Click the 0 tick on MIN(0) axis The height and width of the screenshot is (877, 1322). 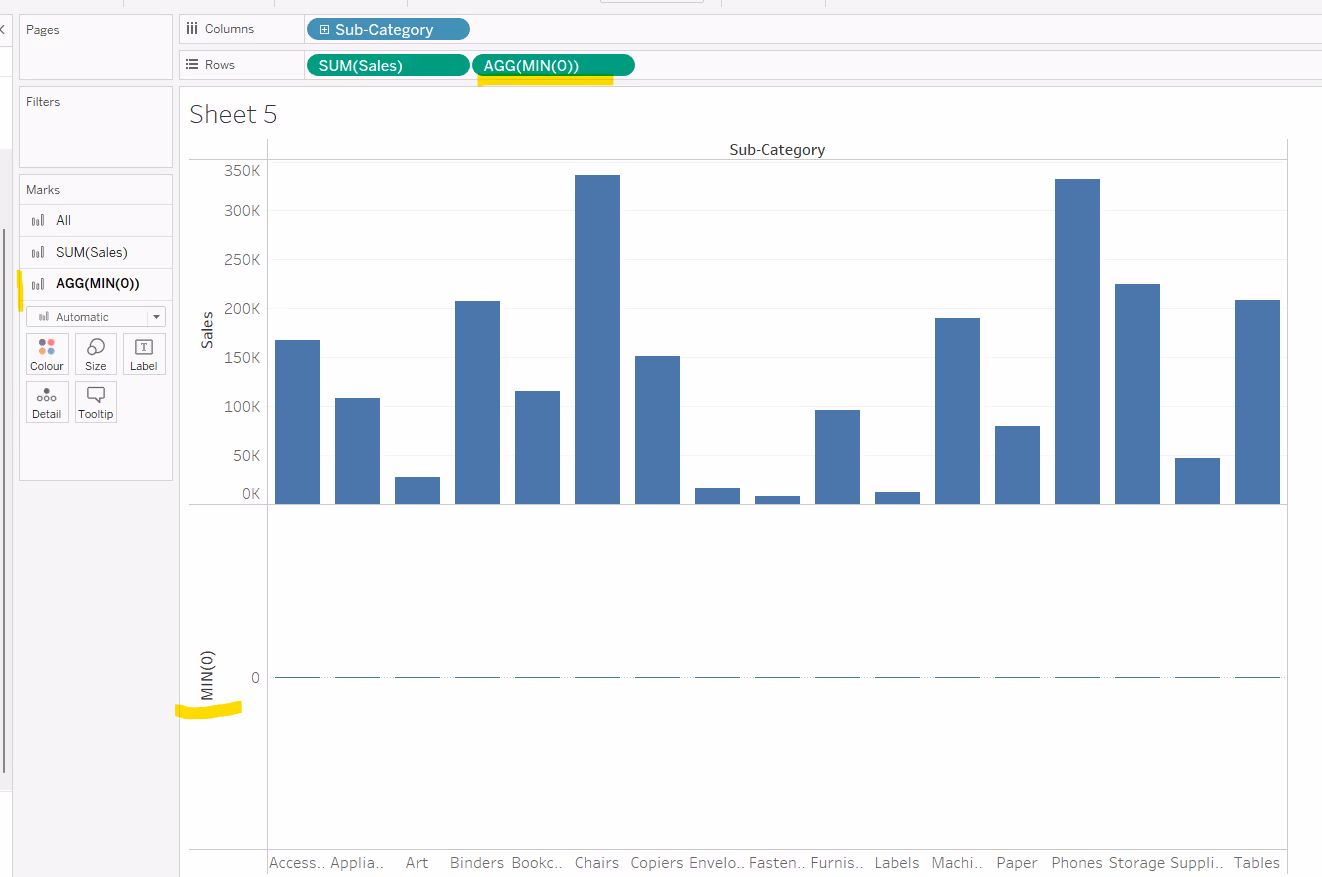click(x=255, y=678)
